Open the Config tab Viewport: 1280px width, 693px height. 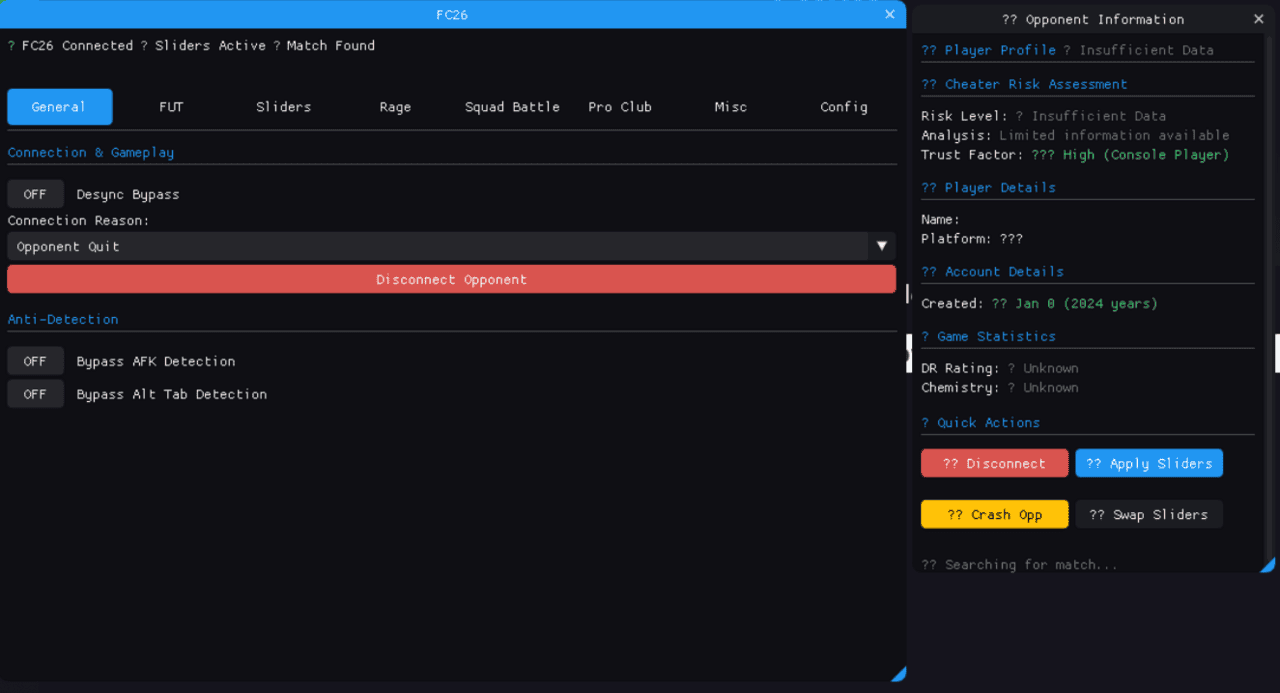click(x=843, y=107)
